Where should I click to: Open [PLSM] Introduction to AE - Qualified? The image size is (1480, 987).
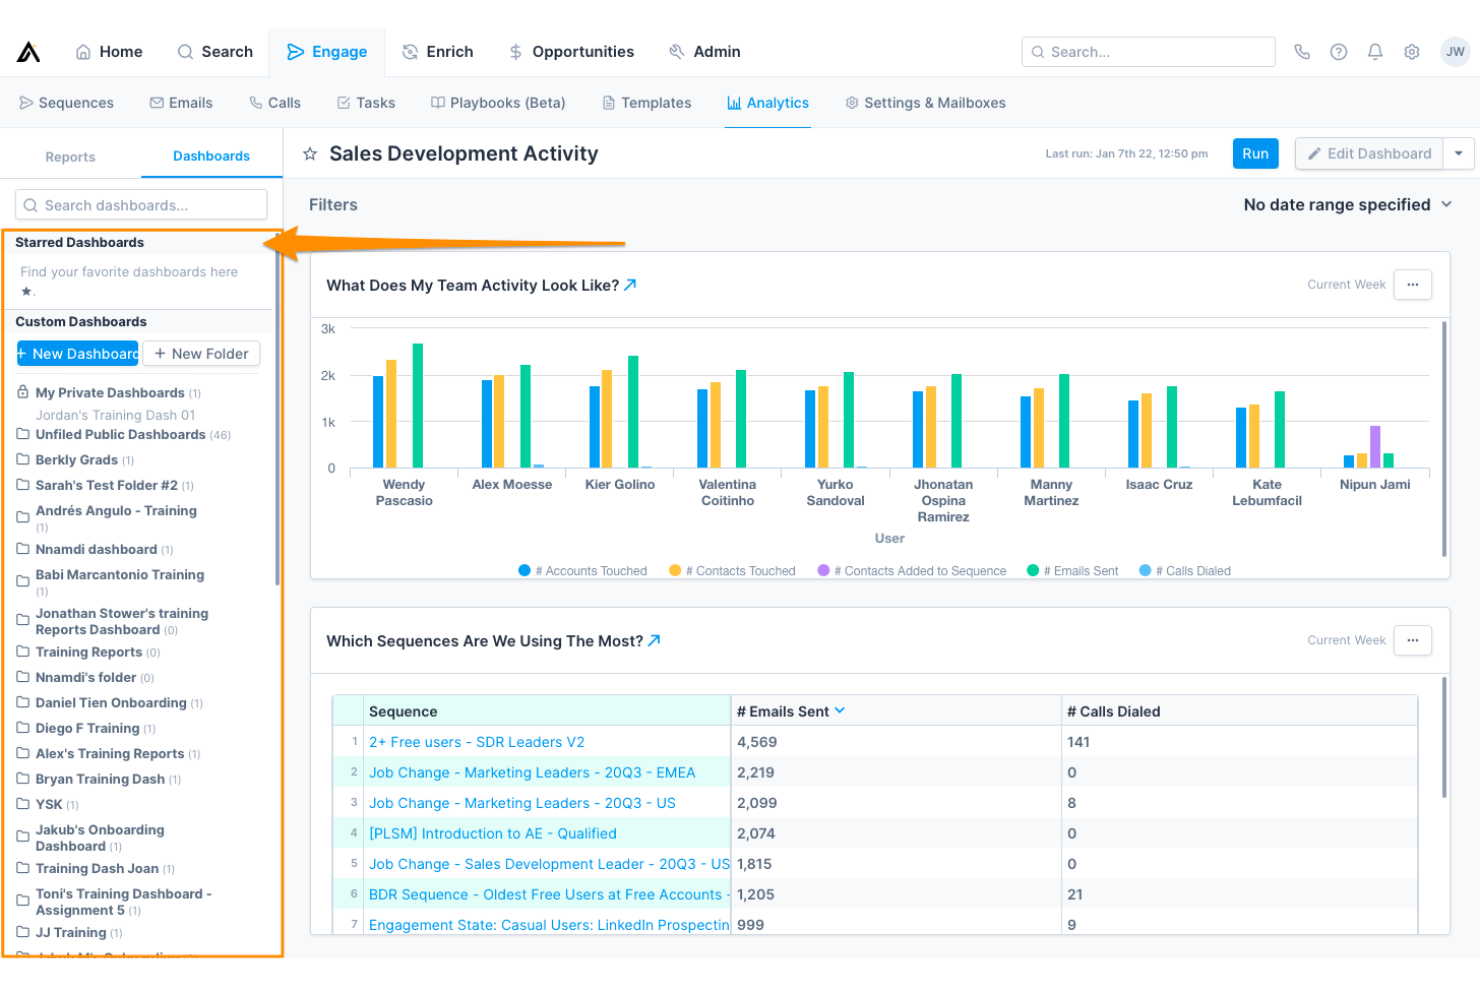pyautogui.click(x=492, y=834)
